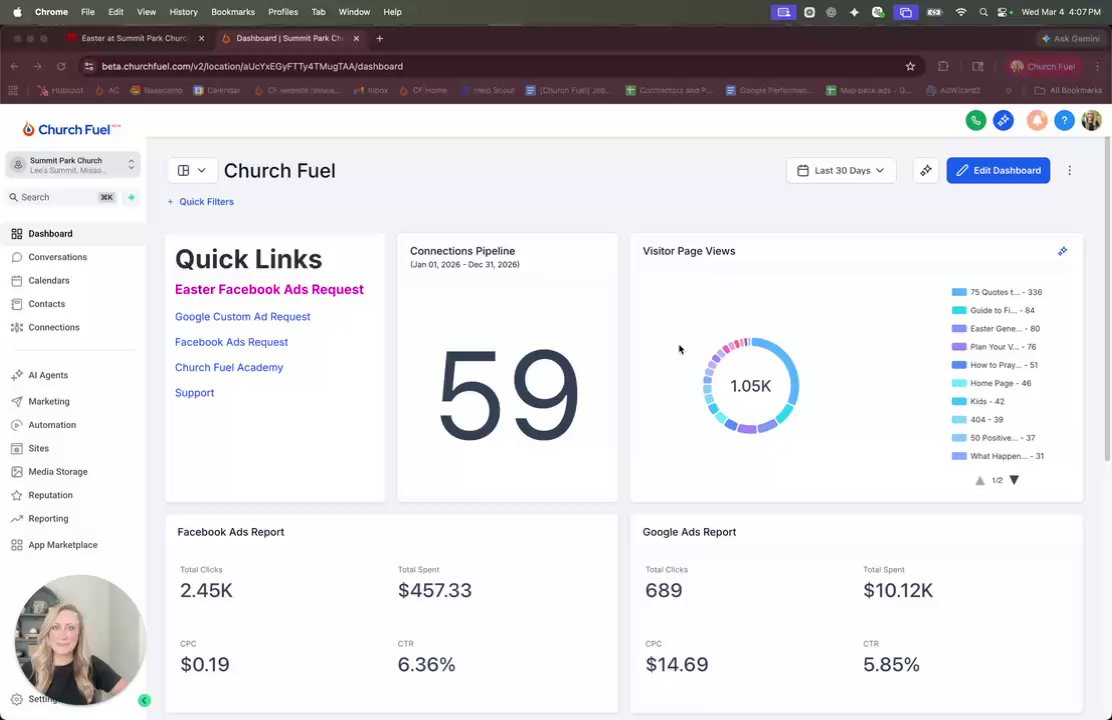The height and width of the screenshot is (720, 1112).
Task: Open the Apple menu
Action: point(17,12)
